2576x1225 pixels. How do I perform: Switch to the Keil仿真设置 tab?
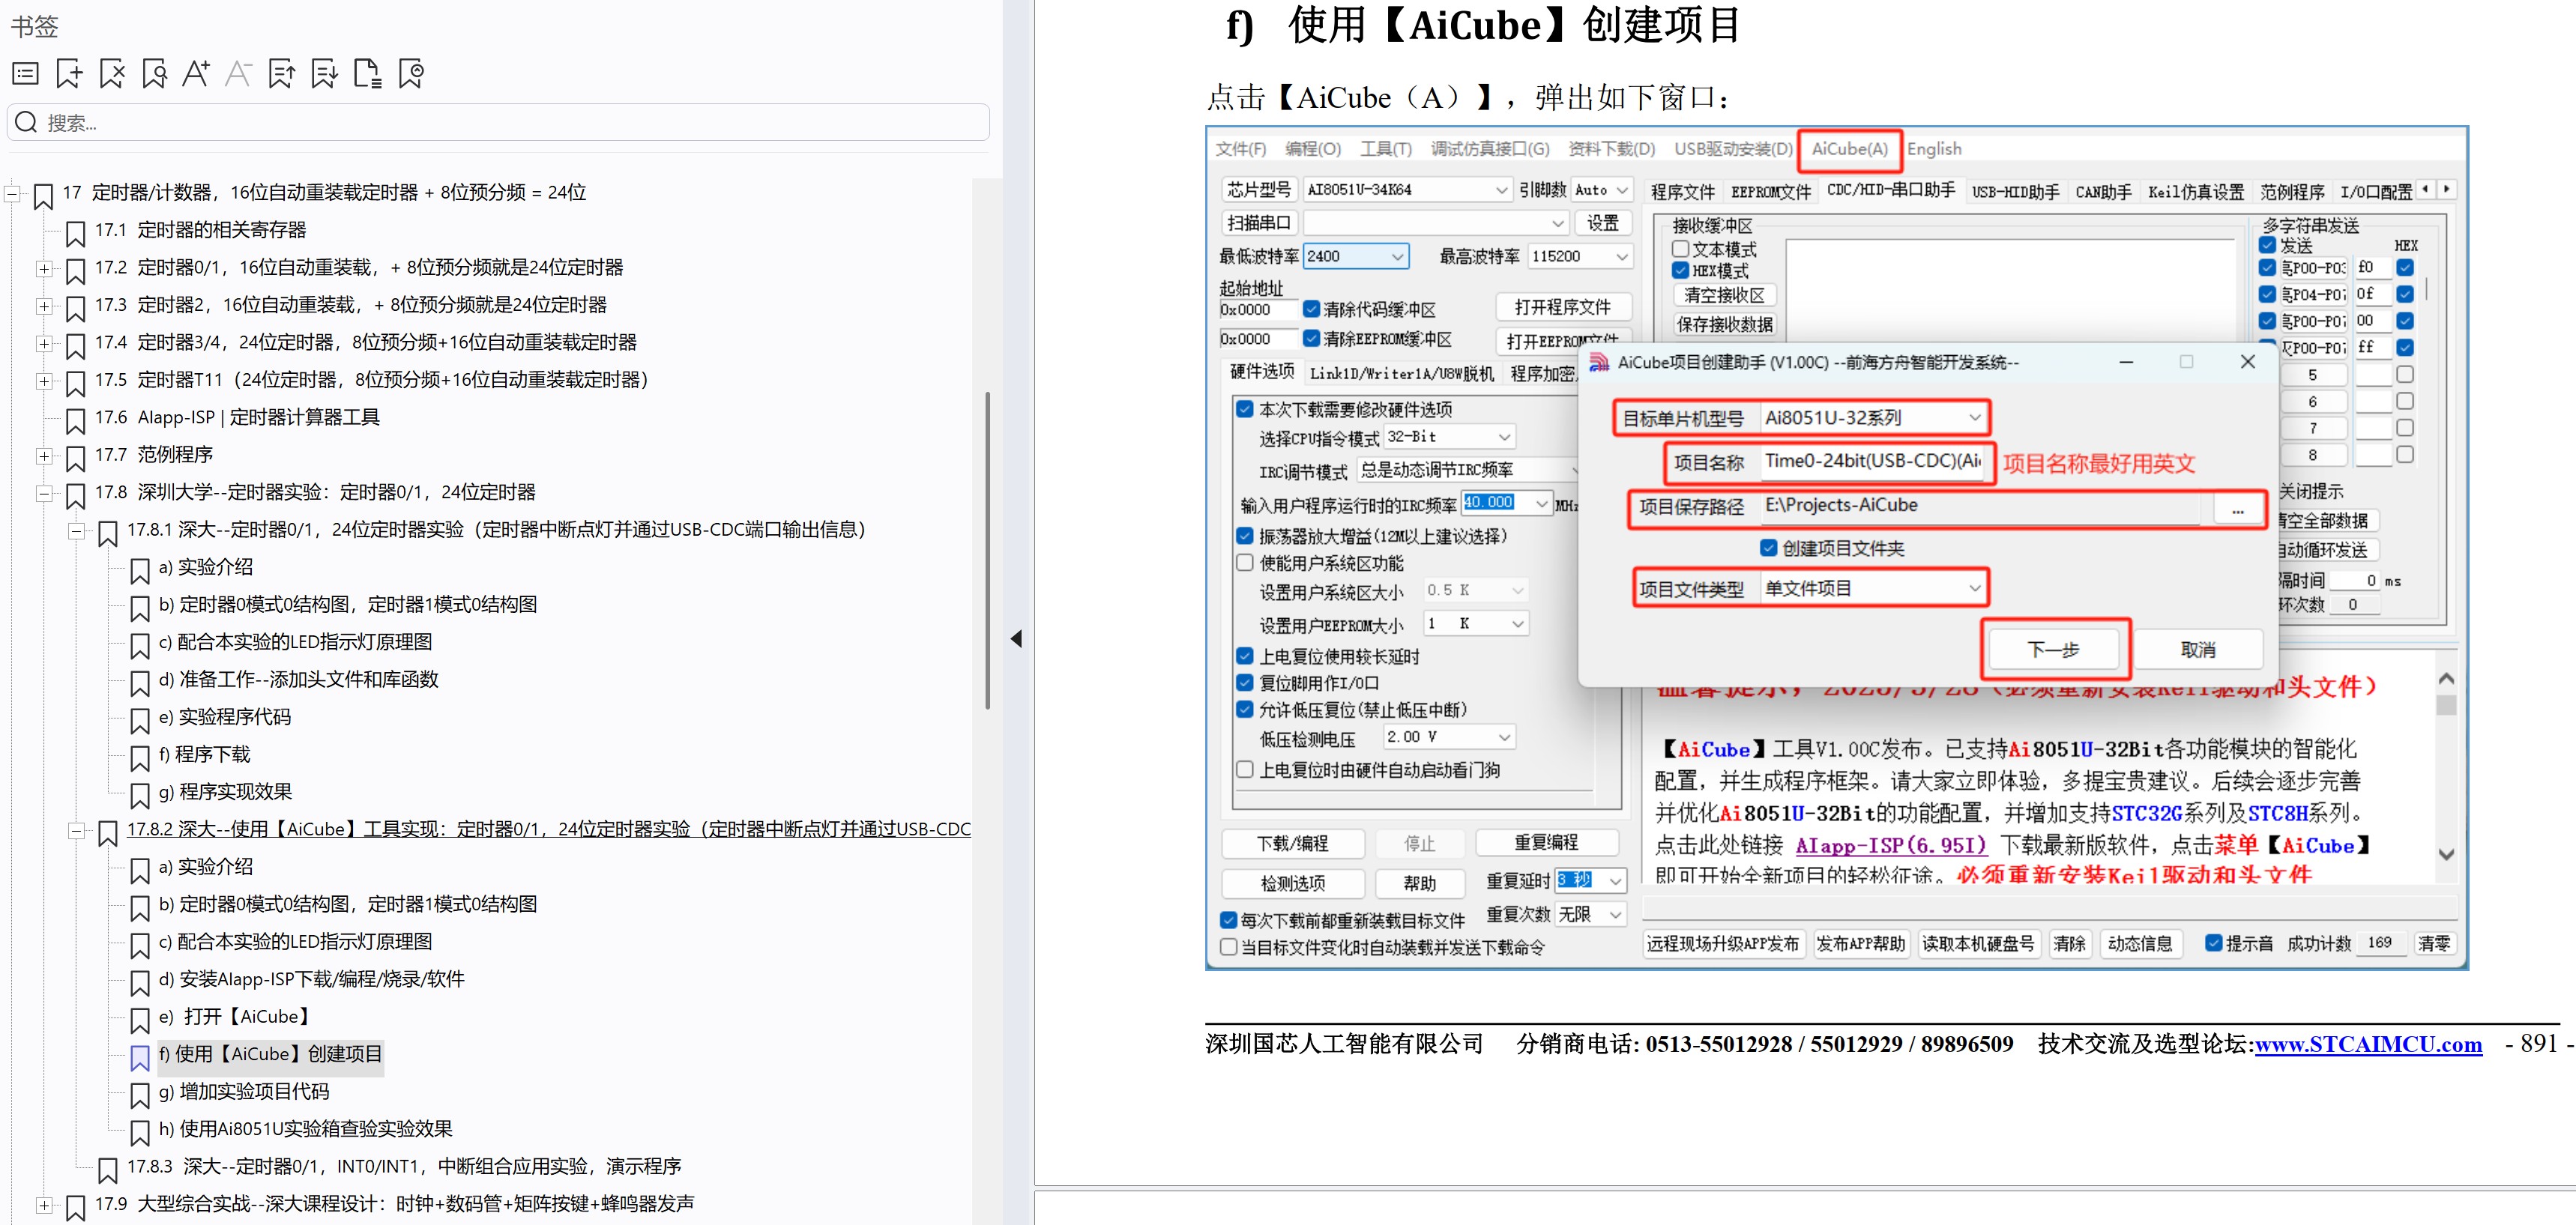coord(2195,191)
